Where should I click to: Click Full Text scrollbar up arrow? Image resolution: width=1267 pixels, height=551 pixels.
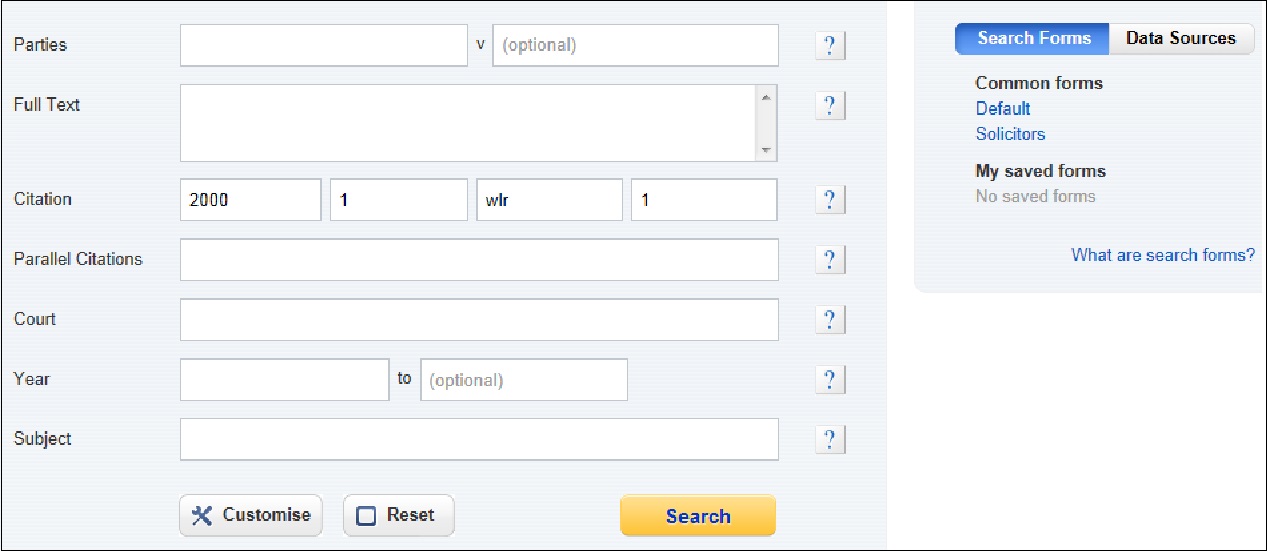pyautogui.click(x=767, y=97)
